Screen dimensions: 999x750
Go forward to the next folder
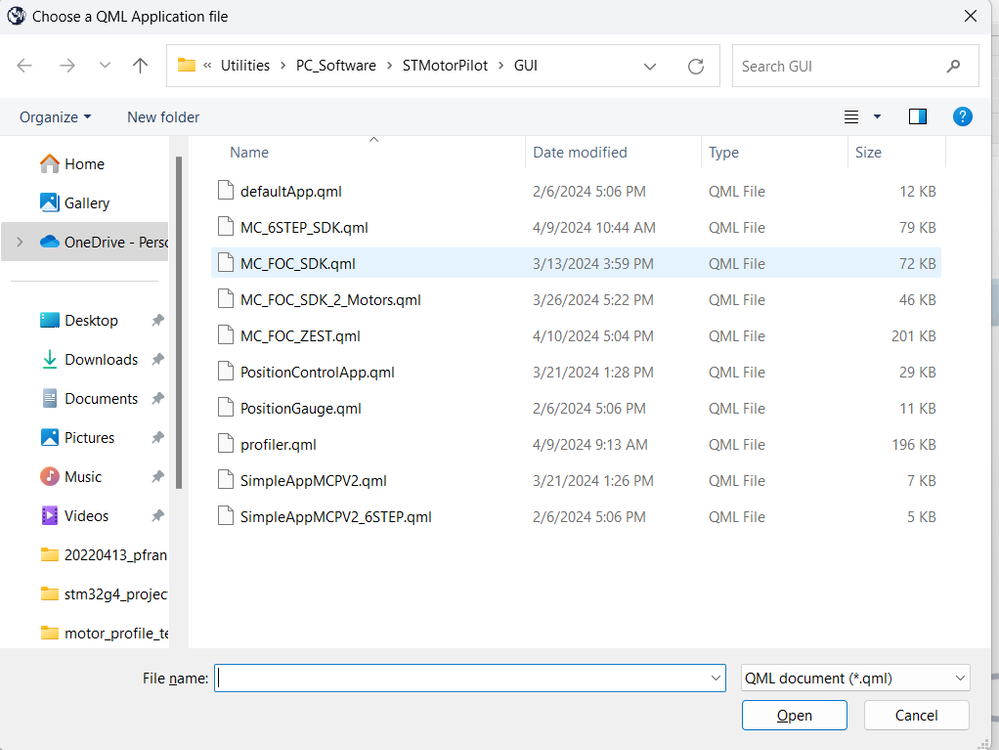click(67, 66)
